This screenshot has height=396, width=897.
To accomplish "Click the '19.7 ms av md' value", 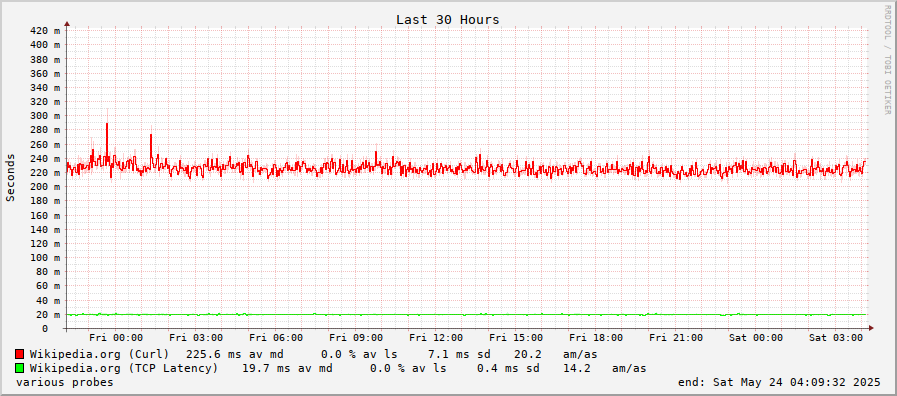I will (287, 369).
